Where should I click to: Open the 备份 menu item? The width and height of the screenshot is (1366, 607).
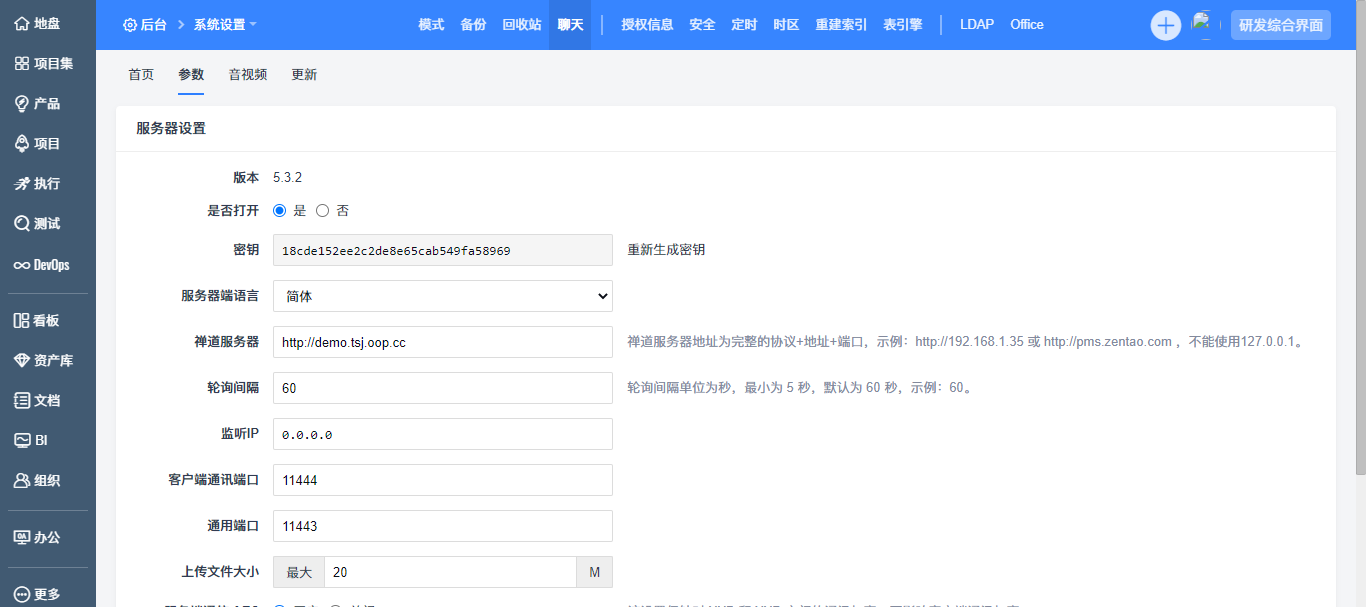pos(473,24)
